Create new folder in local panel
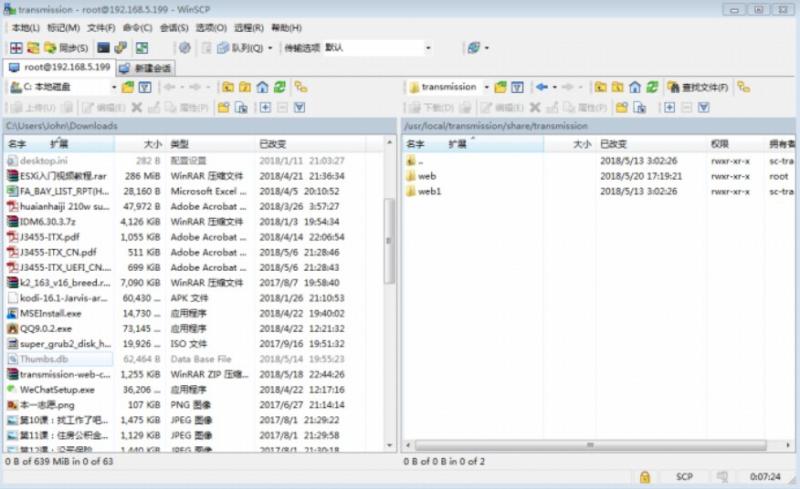This screenshot has width=800, height=489. click(x=223, y=107)
